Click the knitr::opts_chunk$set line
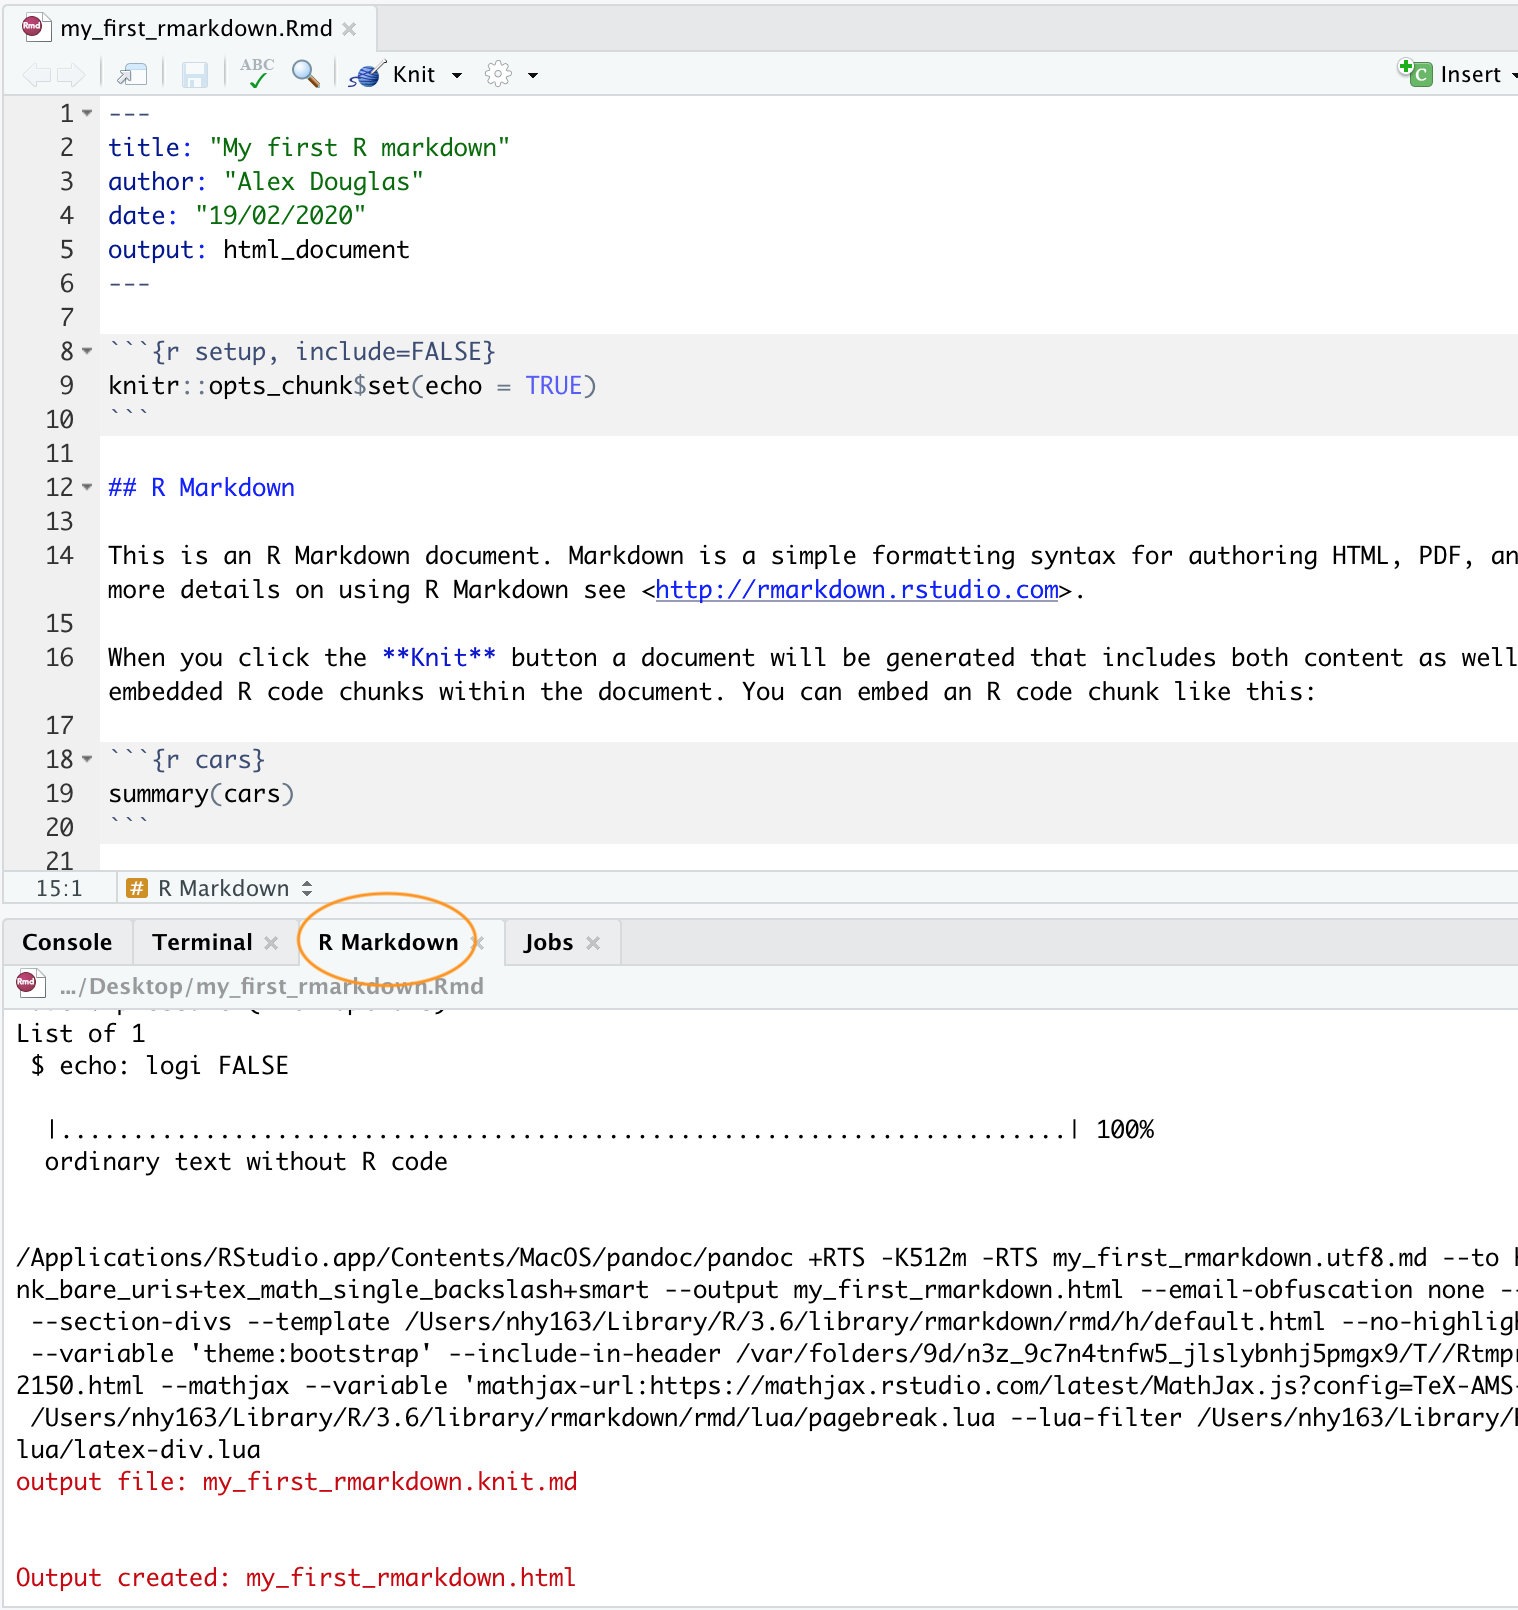1518x1610 pixels. 352,385
